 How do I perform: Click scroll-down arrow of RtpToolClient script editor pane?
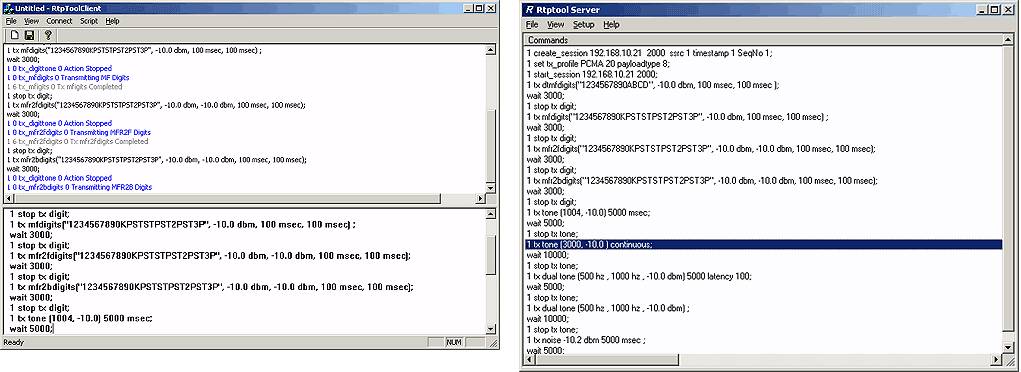491,330
